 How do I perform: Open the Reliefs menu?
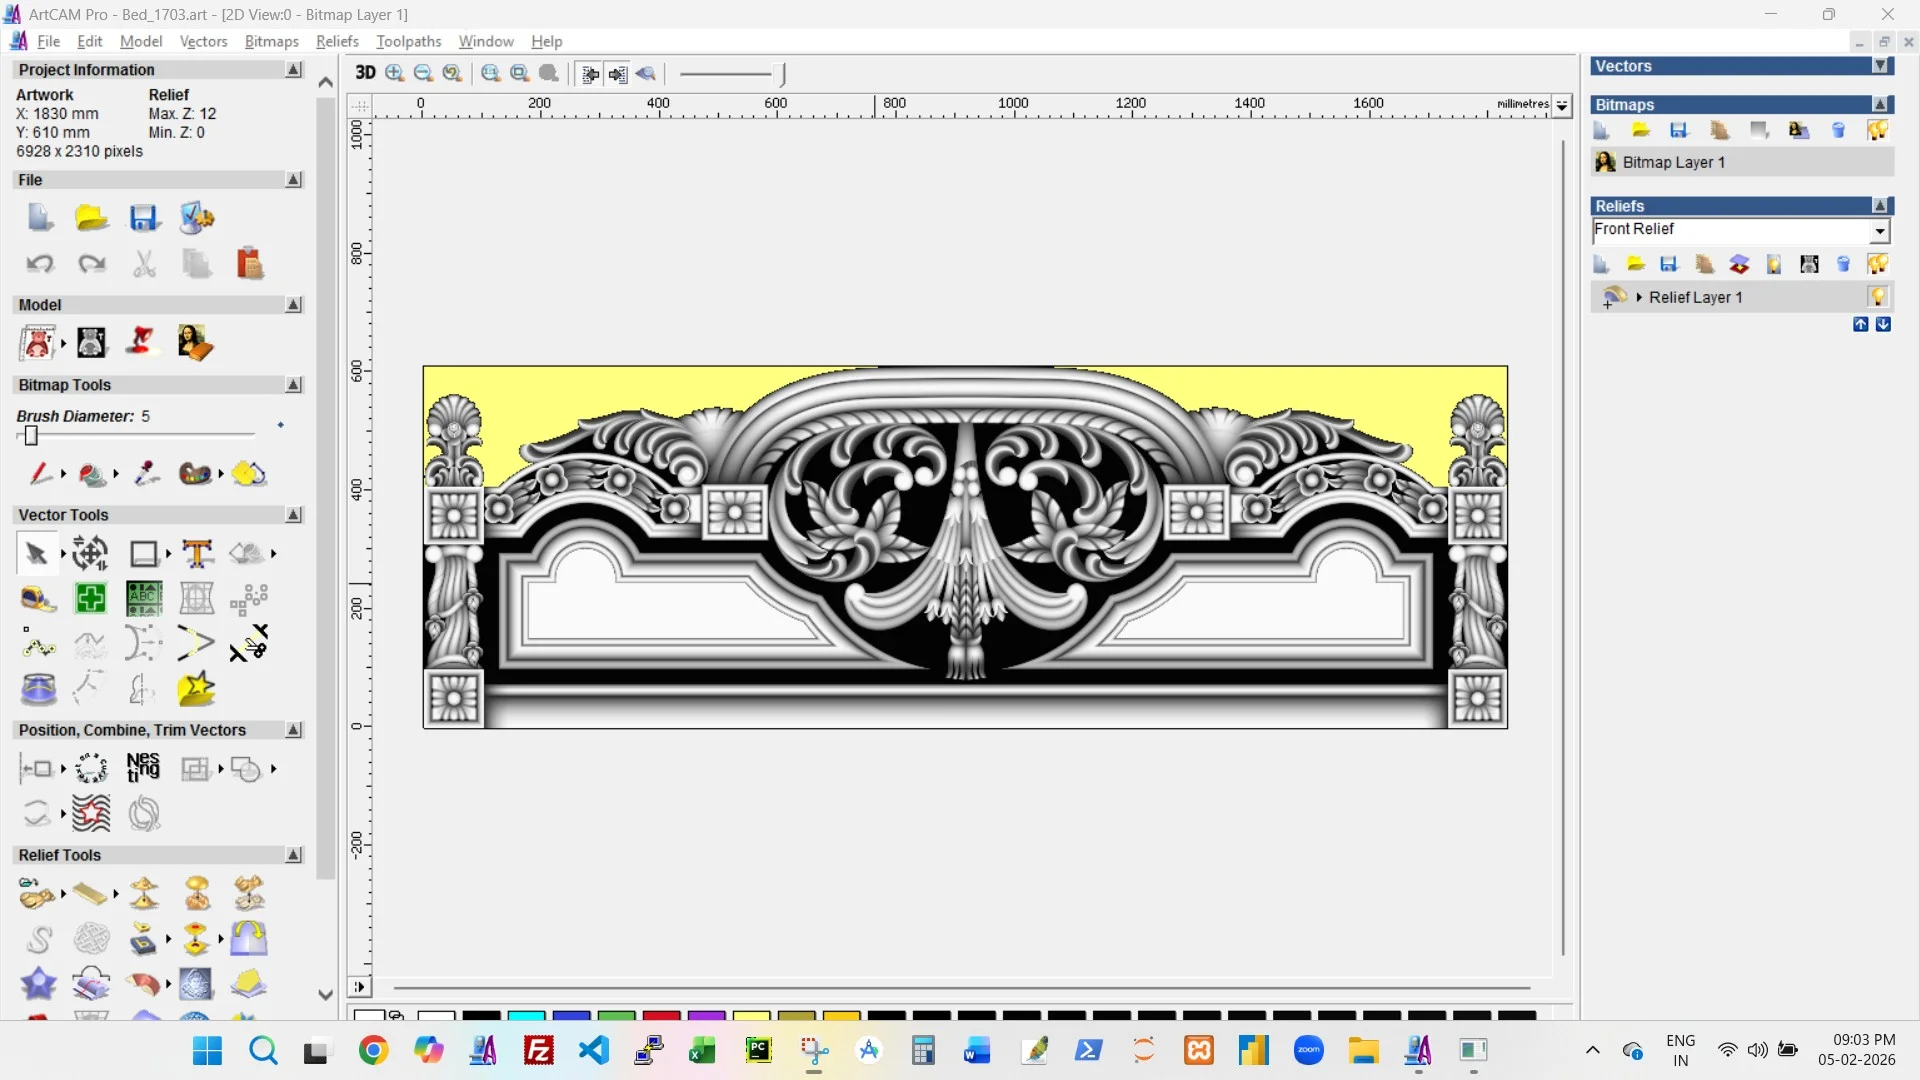tap(337, 41)
